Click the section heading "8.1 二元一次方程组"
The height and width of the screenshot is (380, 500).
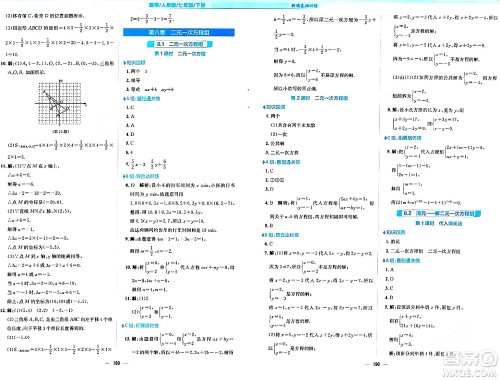point(180,44)
